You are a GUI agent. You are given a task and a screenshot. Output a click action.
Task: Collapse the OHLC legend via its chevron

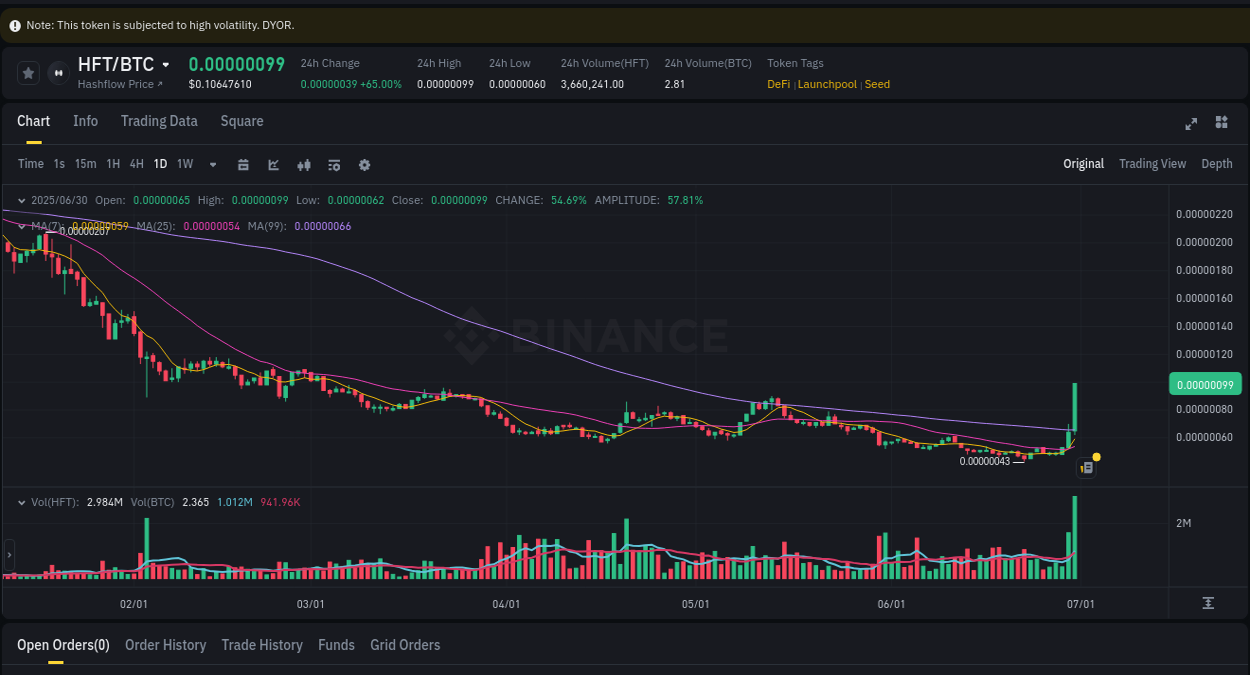click(22, 200)
